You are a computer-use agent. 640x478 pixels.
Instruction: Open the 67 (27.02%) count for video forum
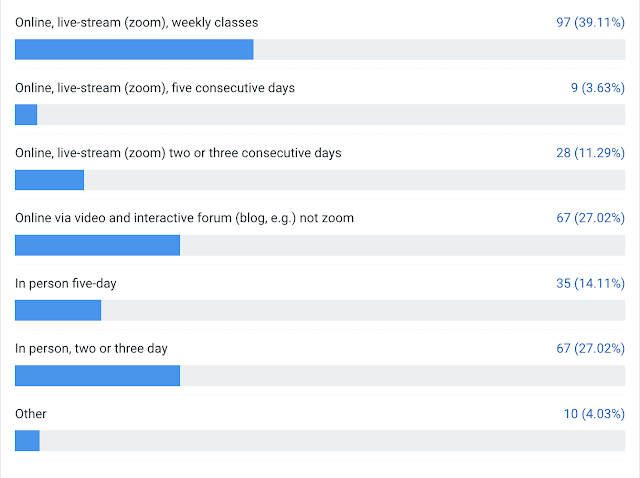click(590, 218)
